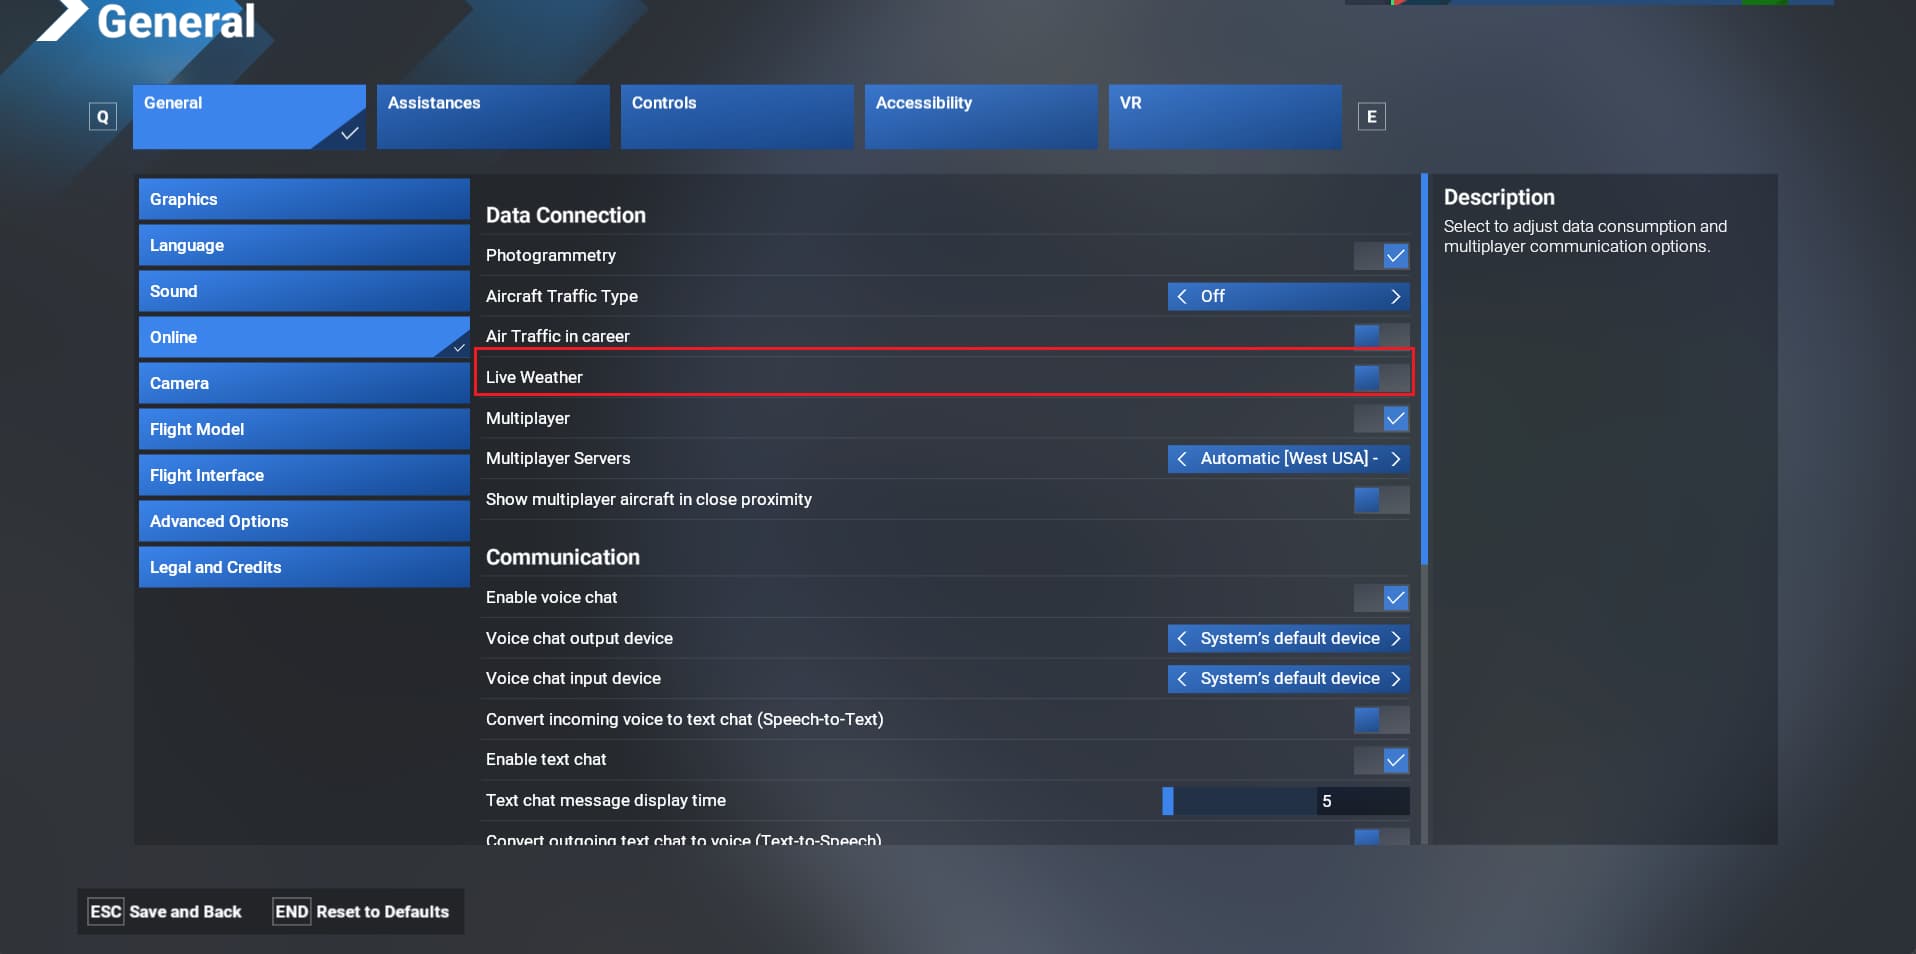Toggle Speech-to-Text incoming voice conversion
This screenshot has height=954, width=1916.
coord(1381,719)
